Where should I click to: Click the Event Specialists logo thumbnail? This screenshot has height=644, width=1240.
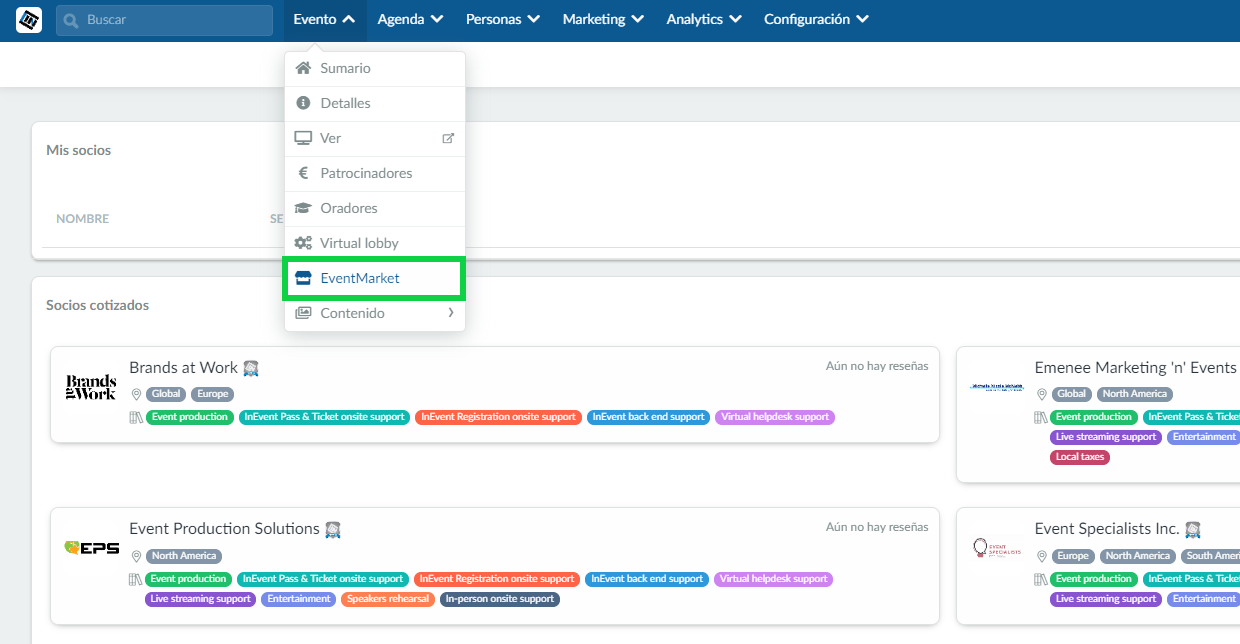click(996, 548)
